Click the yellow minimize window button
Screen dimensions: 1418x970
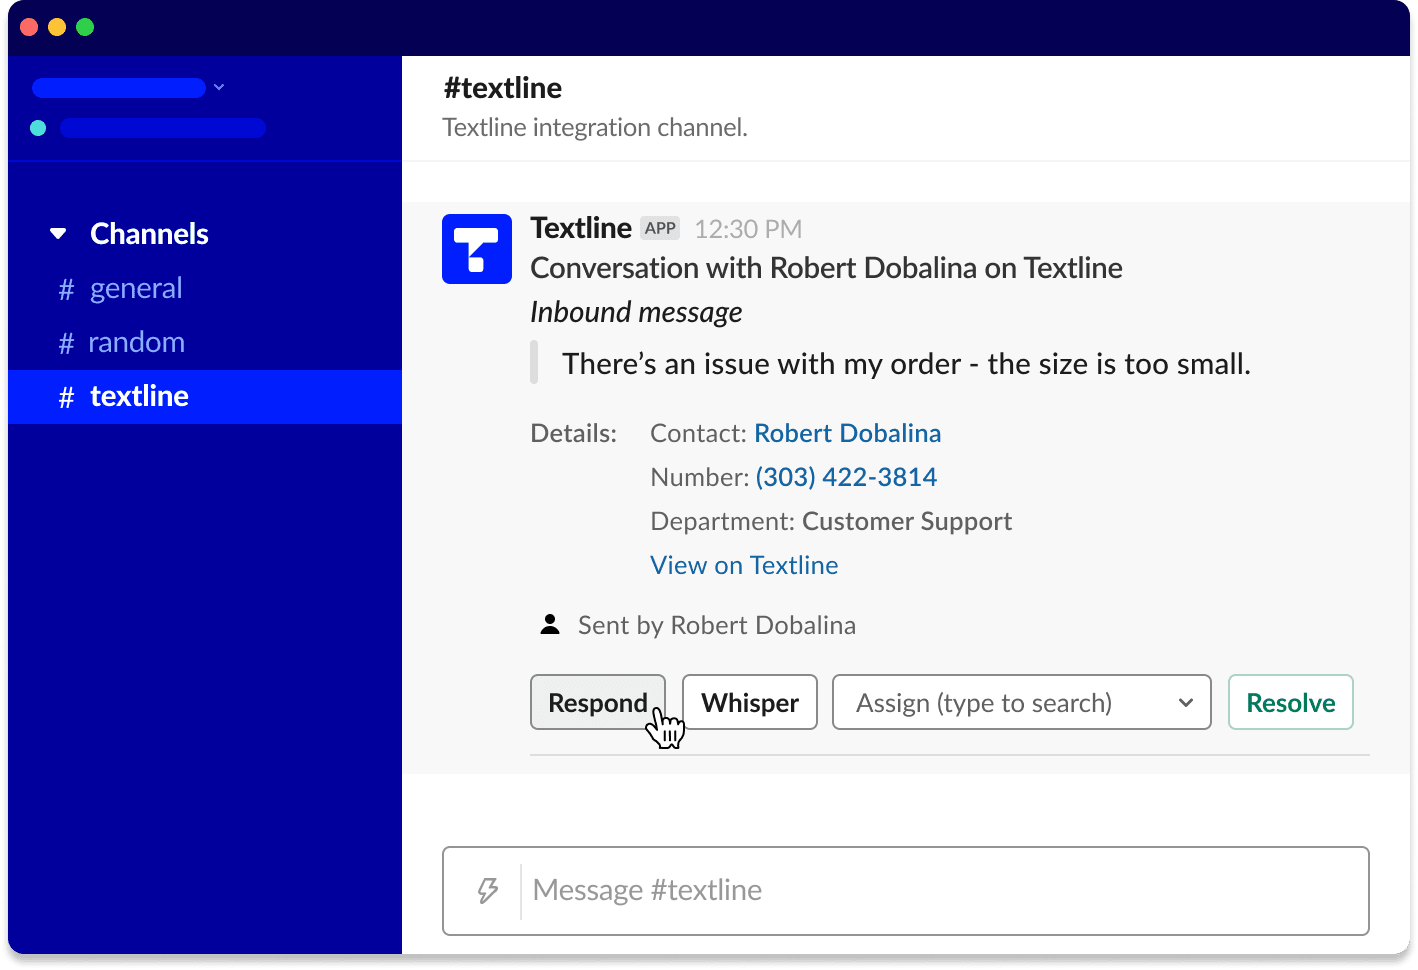coord(57,27)
